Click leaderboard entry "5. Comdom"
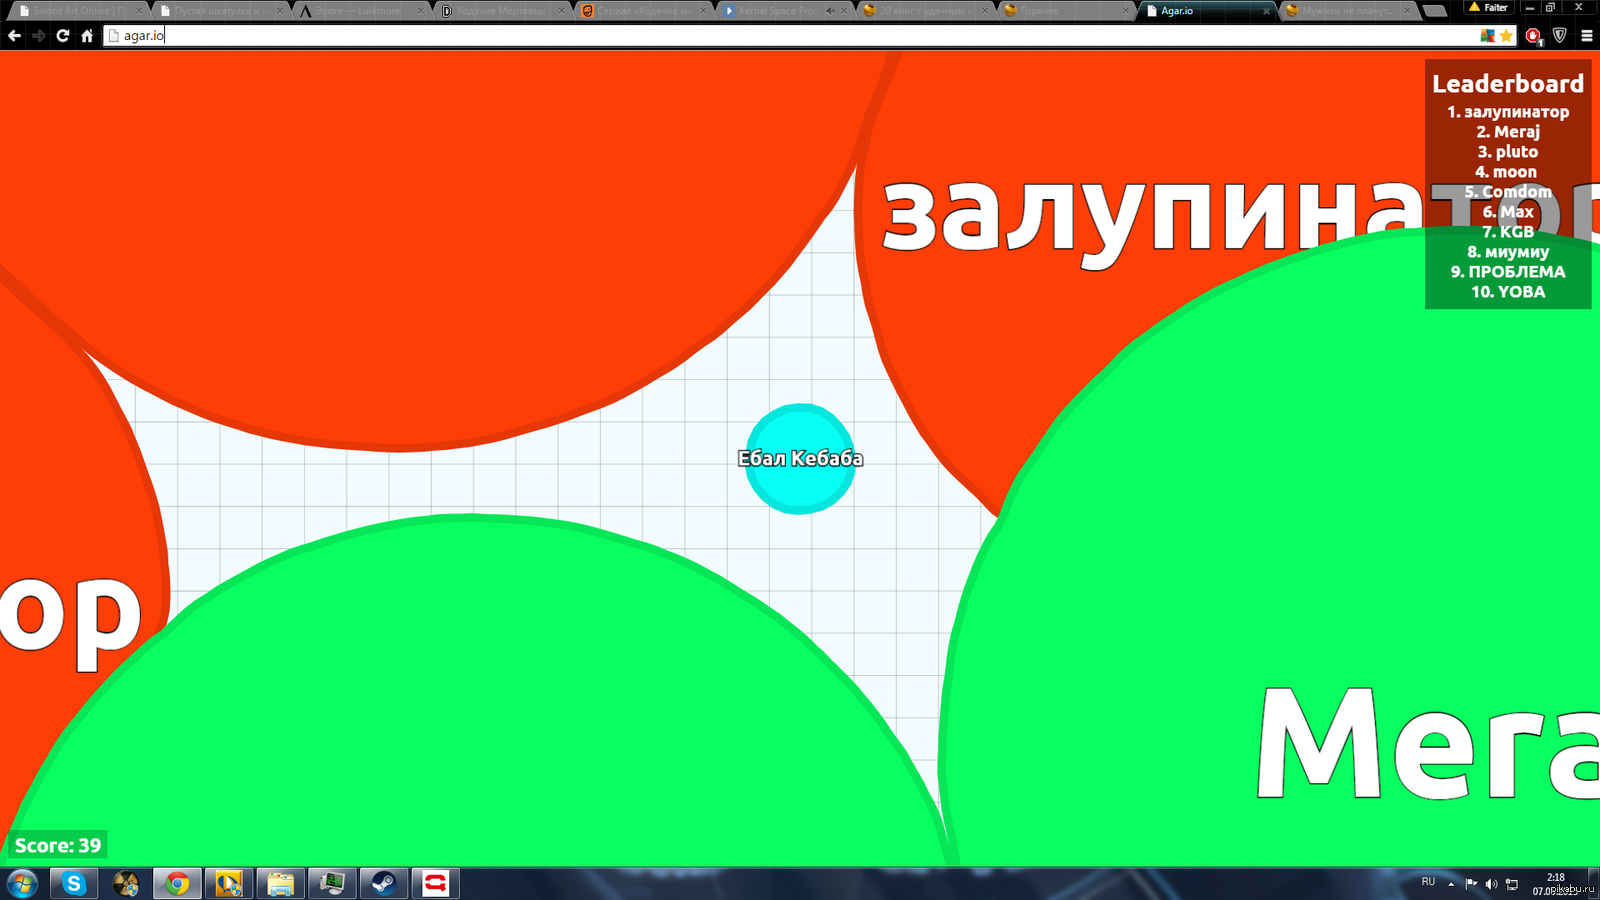 [1508, 192]
